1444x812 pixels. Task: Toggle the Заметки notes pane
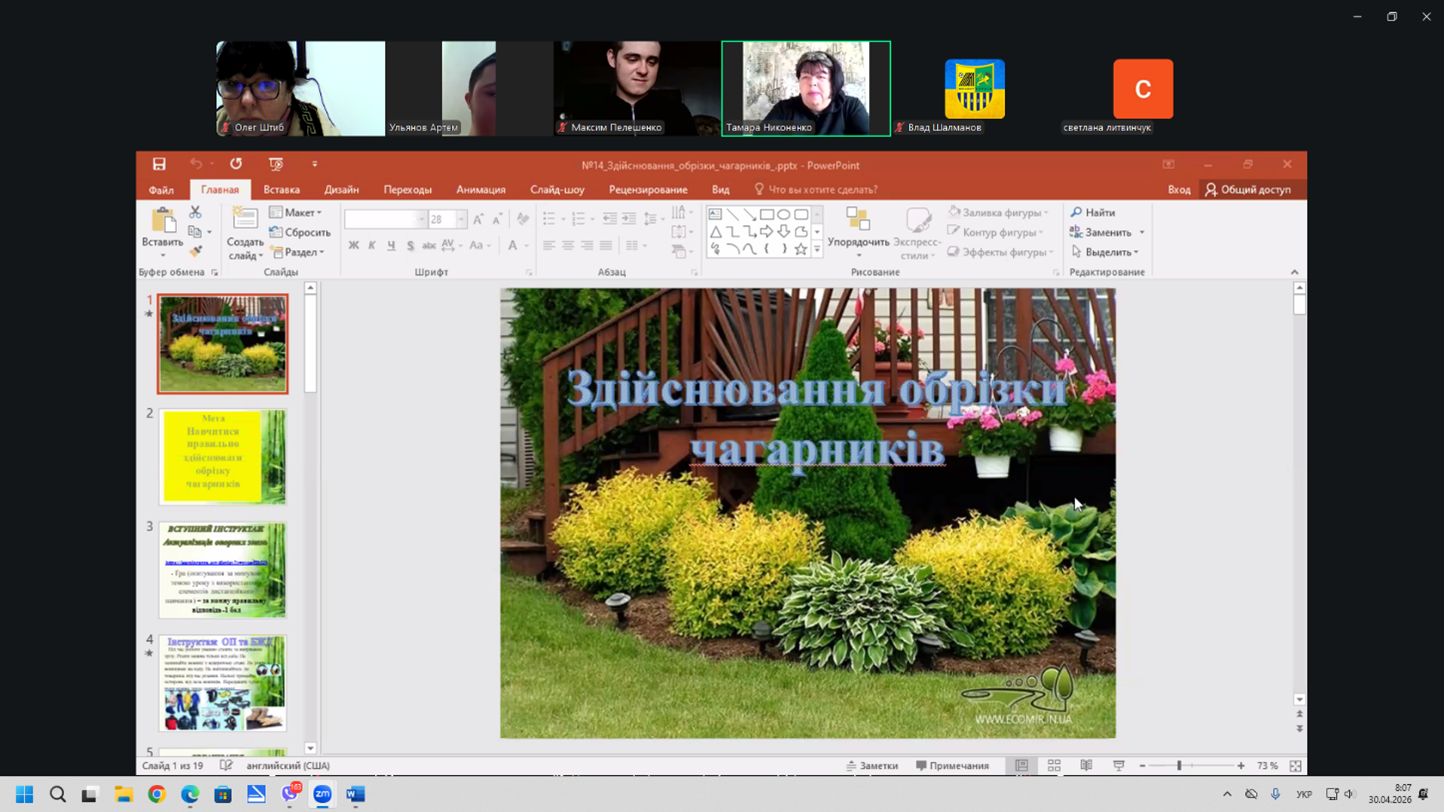pyautogui.click(x=872, y=766)
